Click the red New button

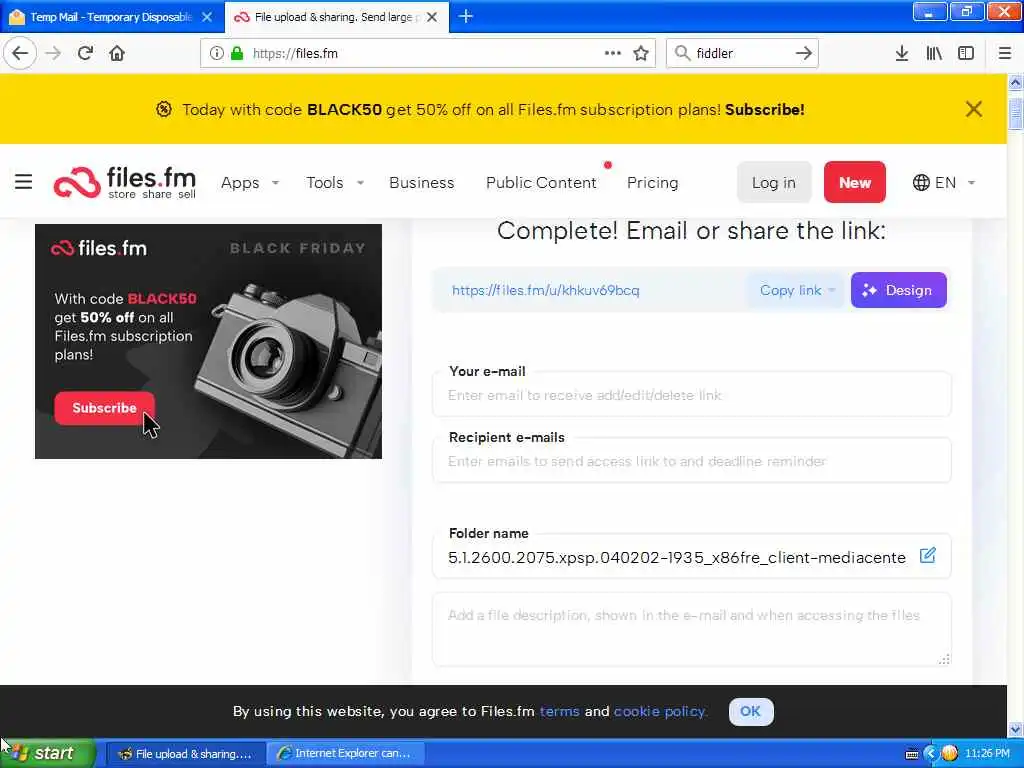[x=854, y=183]
